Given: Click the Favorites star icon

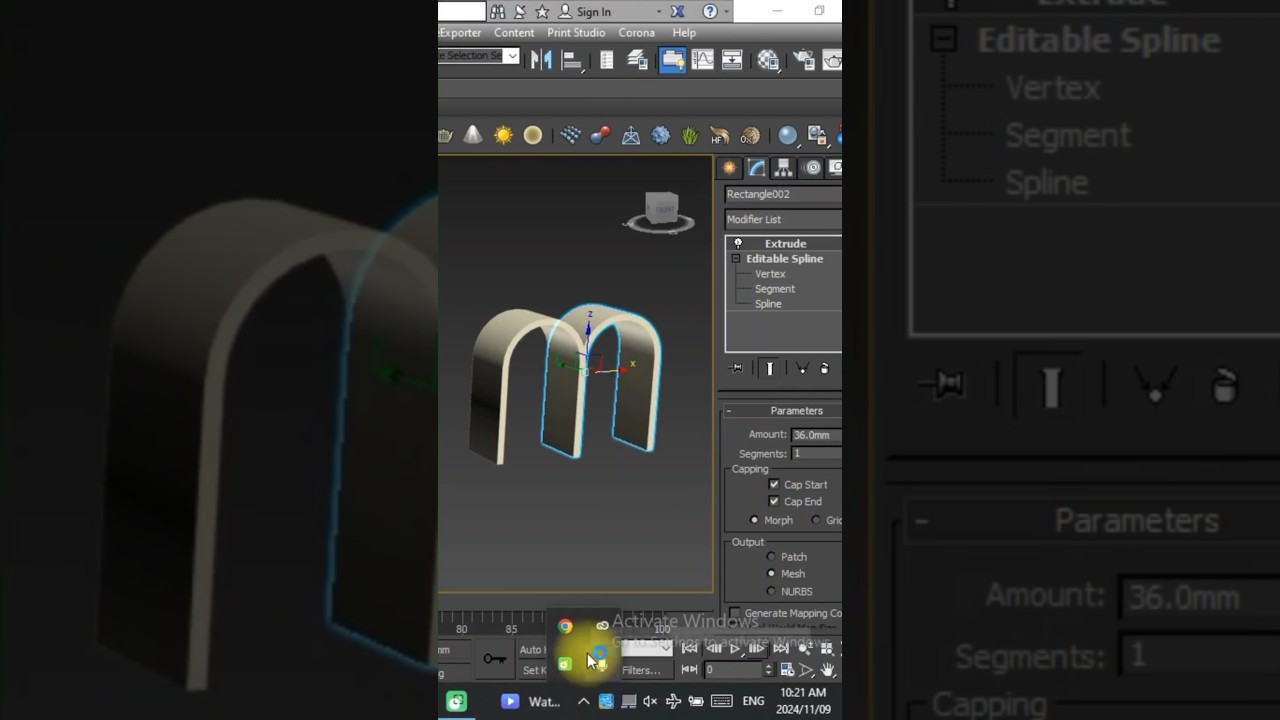Looking at the screenshot, I should tap(542, 11).
